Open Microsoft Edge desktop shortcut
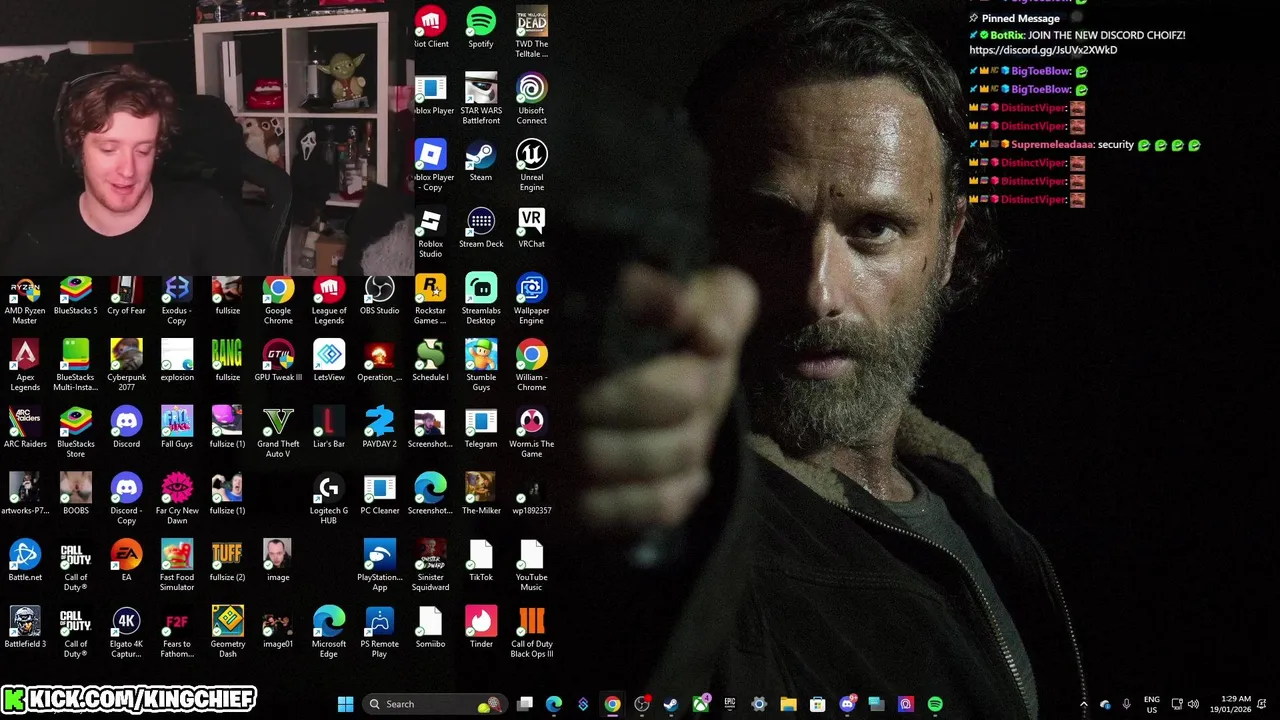 (329, 632)
